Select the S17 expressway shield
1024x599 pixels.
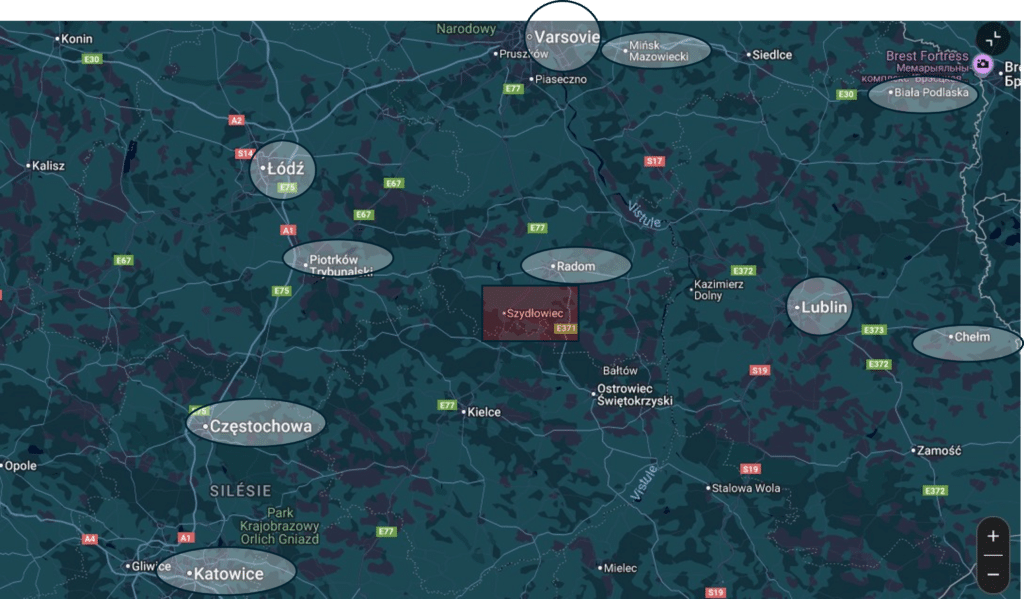[654, 161]
